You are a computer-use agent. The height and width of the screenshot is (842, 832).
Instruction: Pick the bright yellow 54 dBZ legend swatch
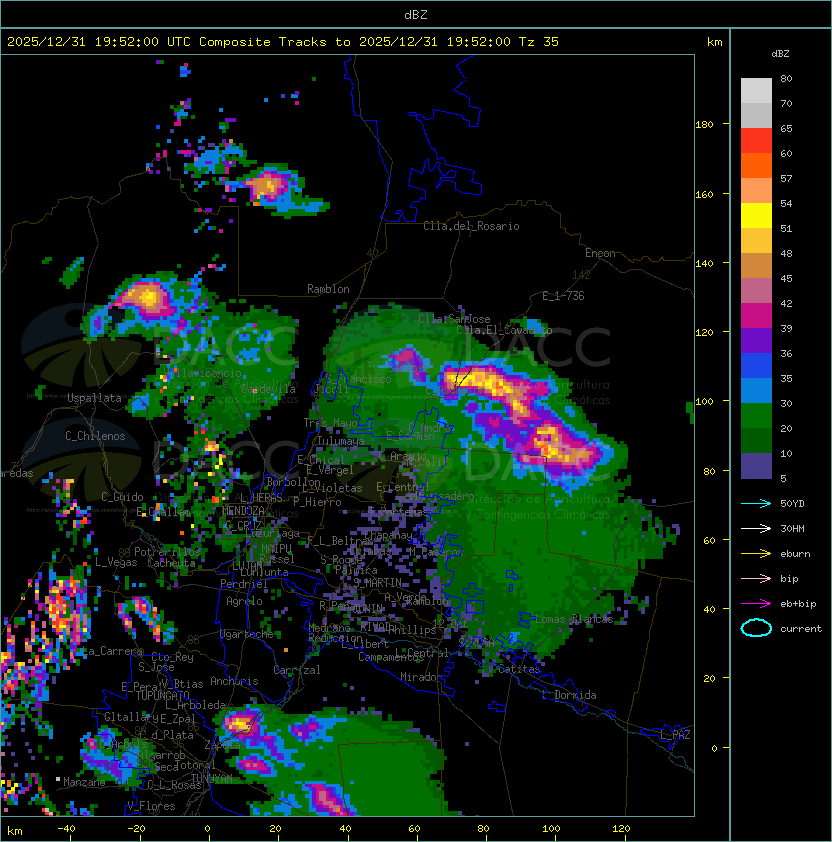pos(756,216)
